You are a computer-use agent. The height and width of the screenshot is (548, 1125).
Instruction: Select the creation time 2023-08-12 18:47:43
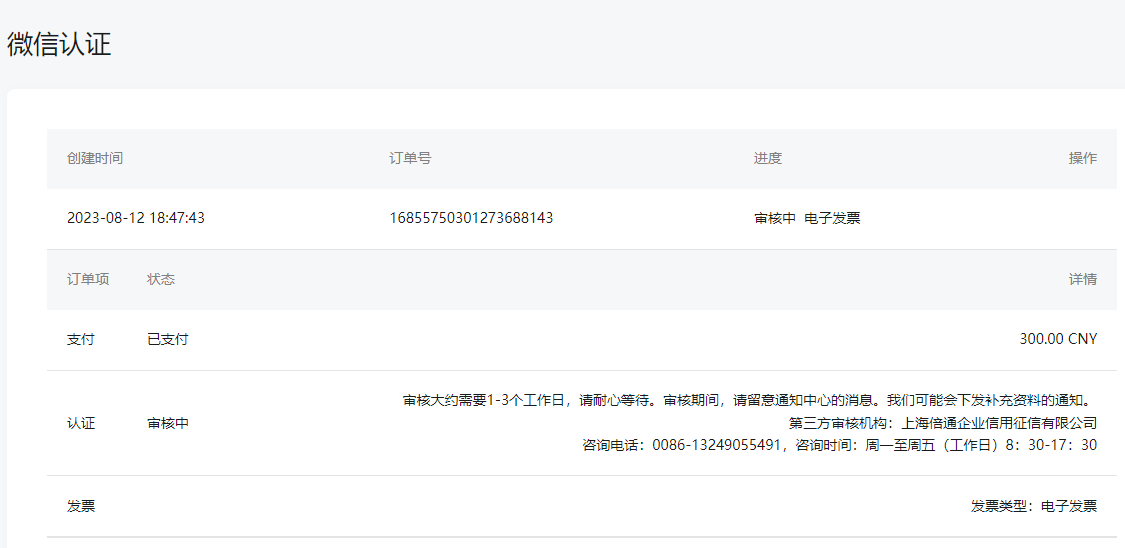(x=136, y=218)
